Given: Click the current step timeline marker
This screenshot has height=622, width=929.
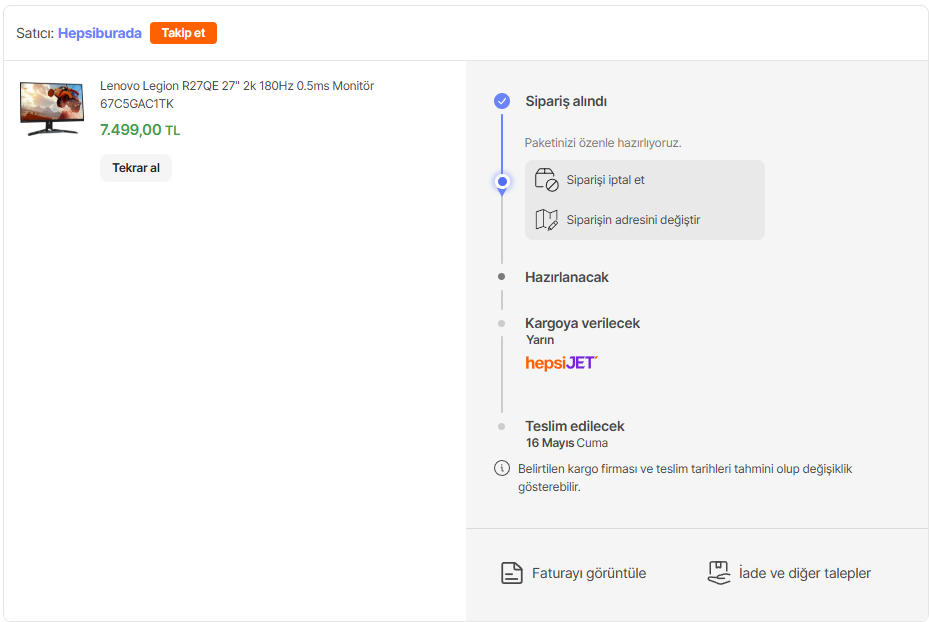Looking at the screenshot, I should pos(502,181).
